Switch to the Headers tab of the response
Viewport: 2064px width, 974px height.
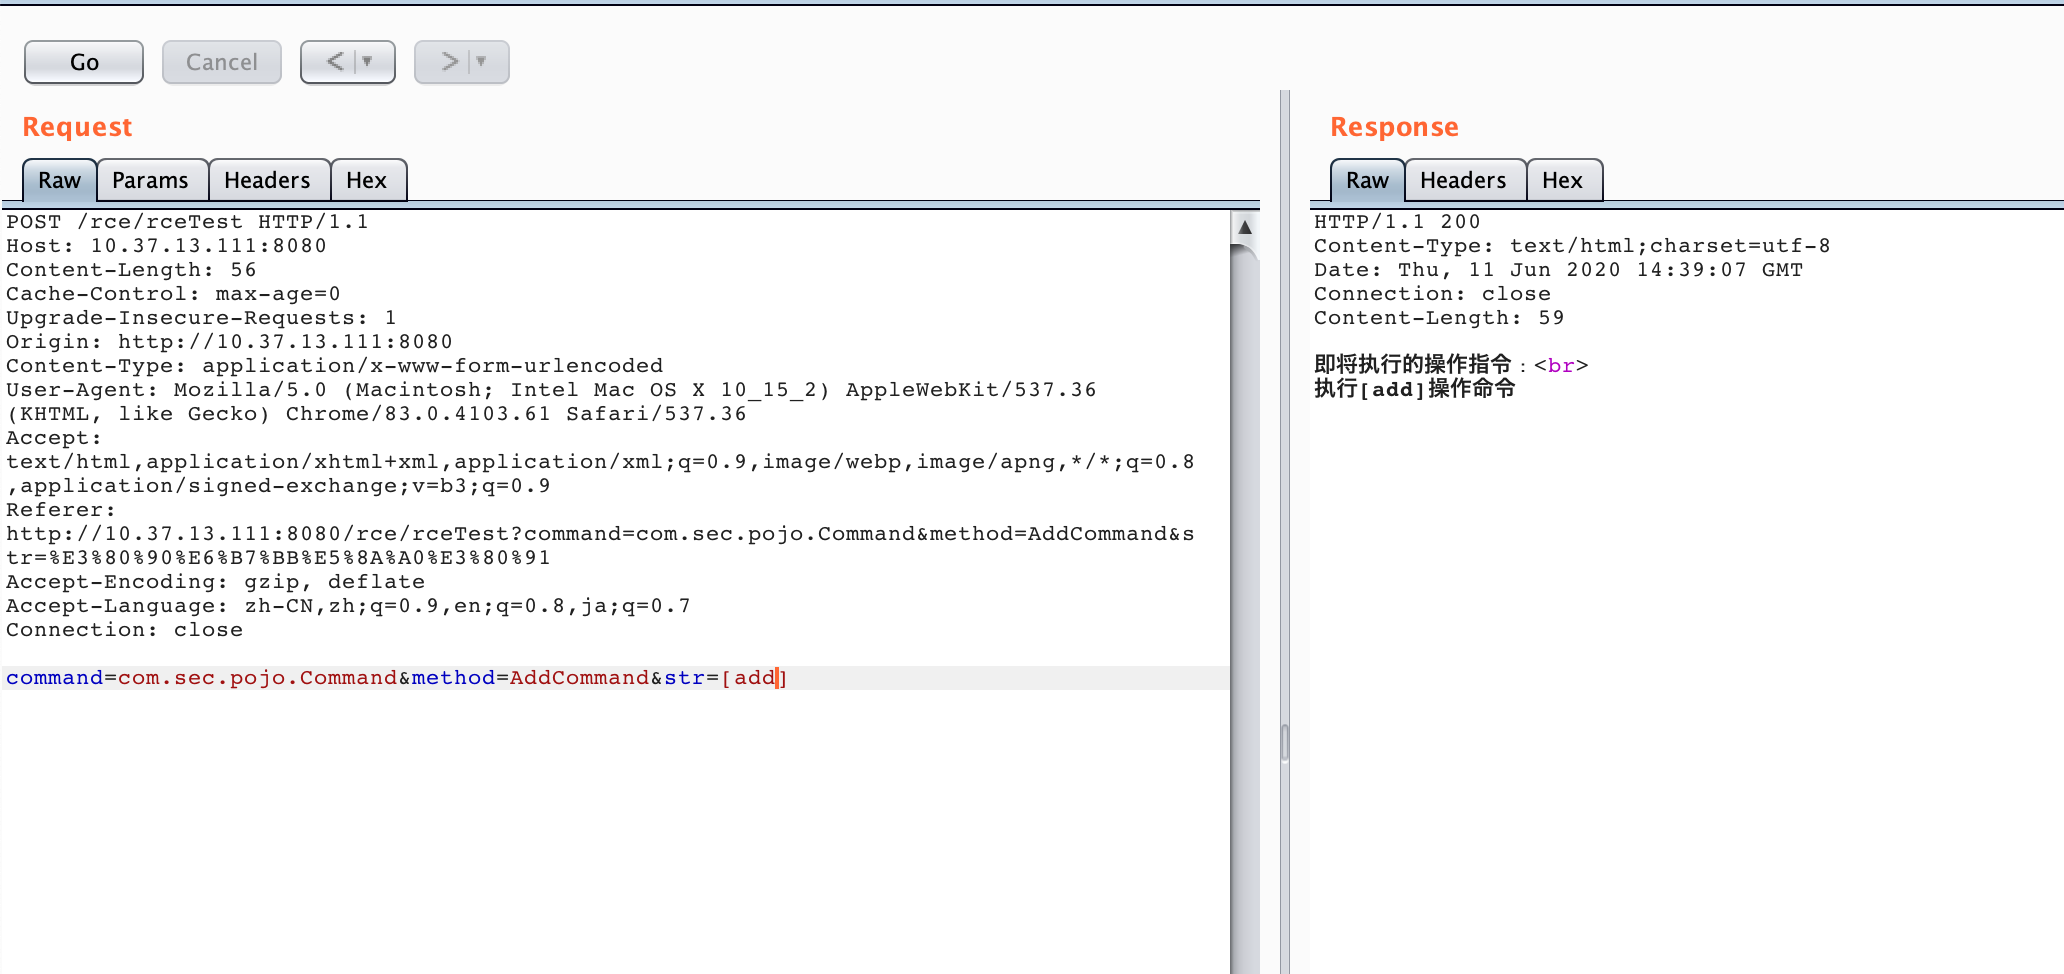pos(1464,180)
